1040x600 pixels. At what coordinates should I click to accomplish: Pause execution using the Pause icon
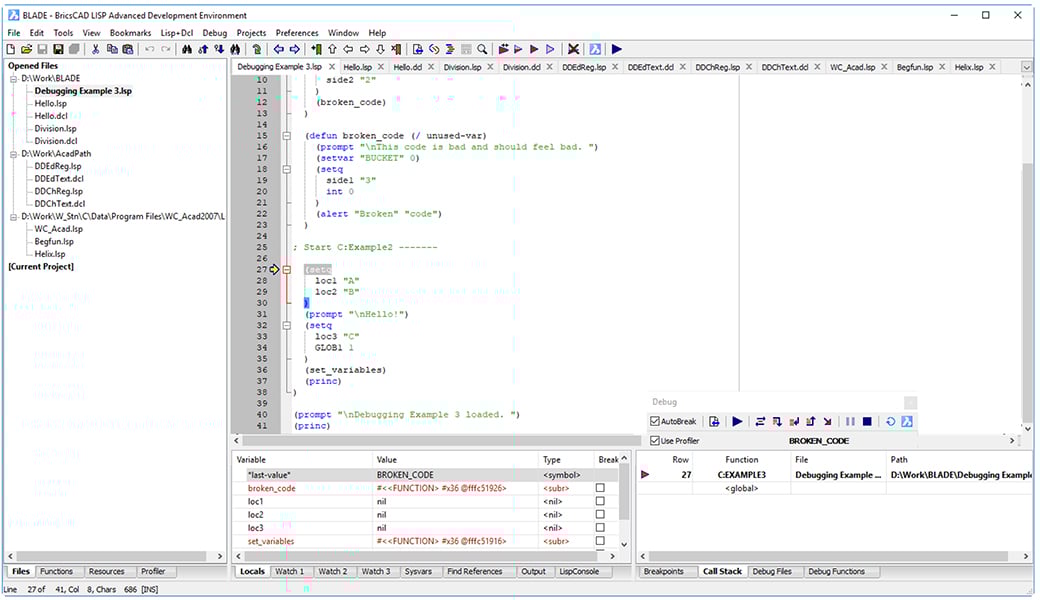pyautogui.click(x=851, y=421)
